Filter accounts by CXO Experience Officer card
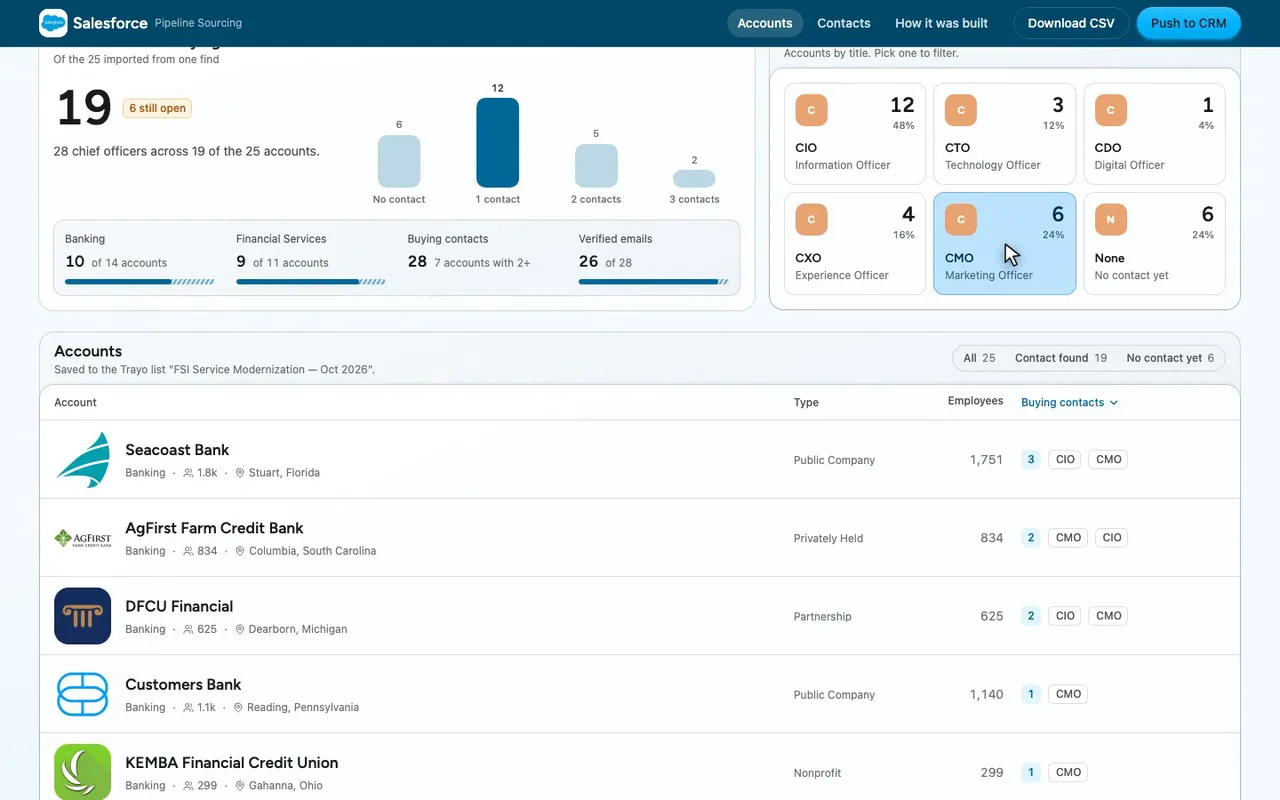 855,244
